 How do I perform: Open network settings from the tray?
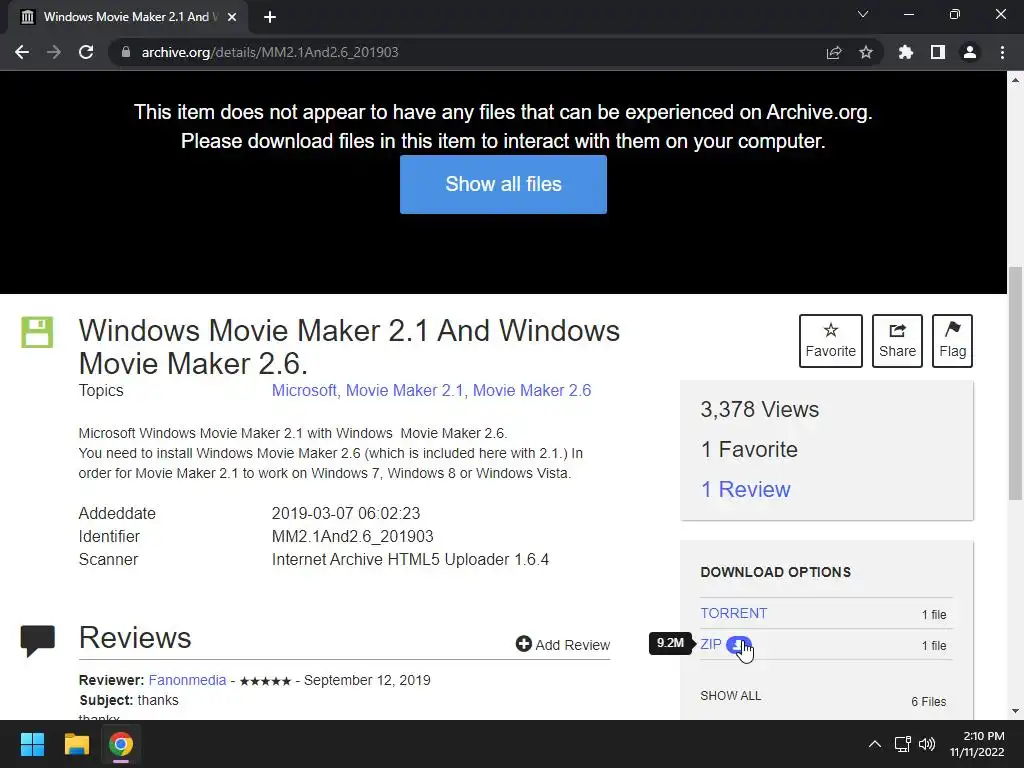point(903,744)
